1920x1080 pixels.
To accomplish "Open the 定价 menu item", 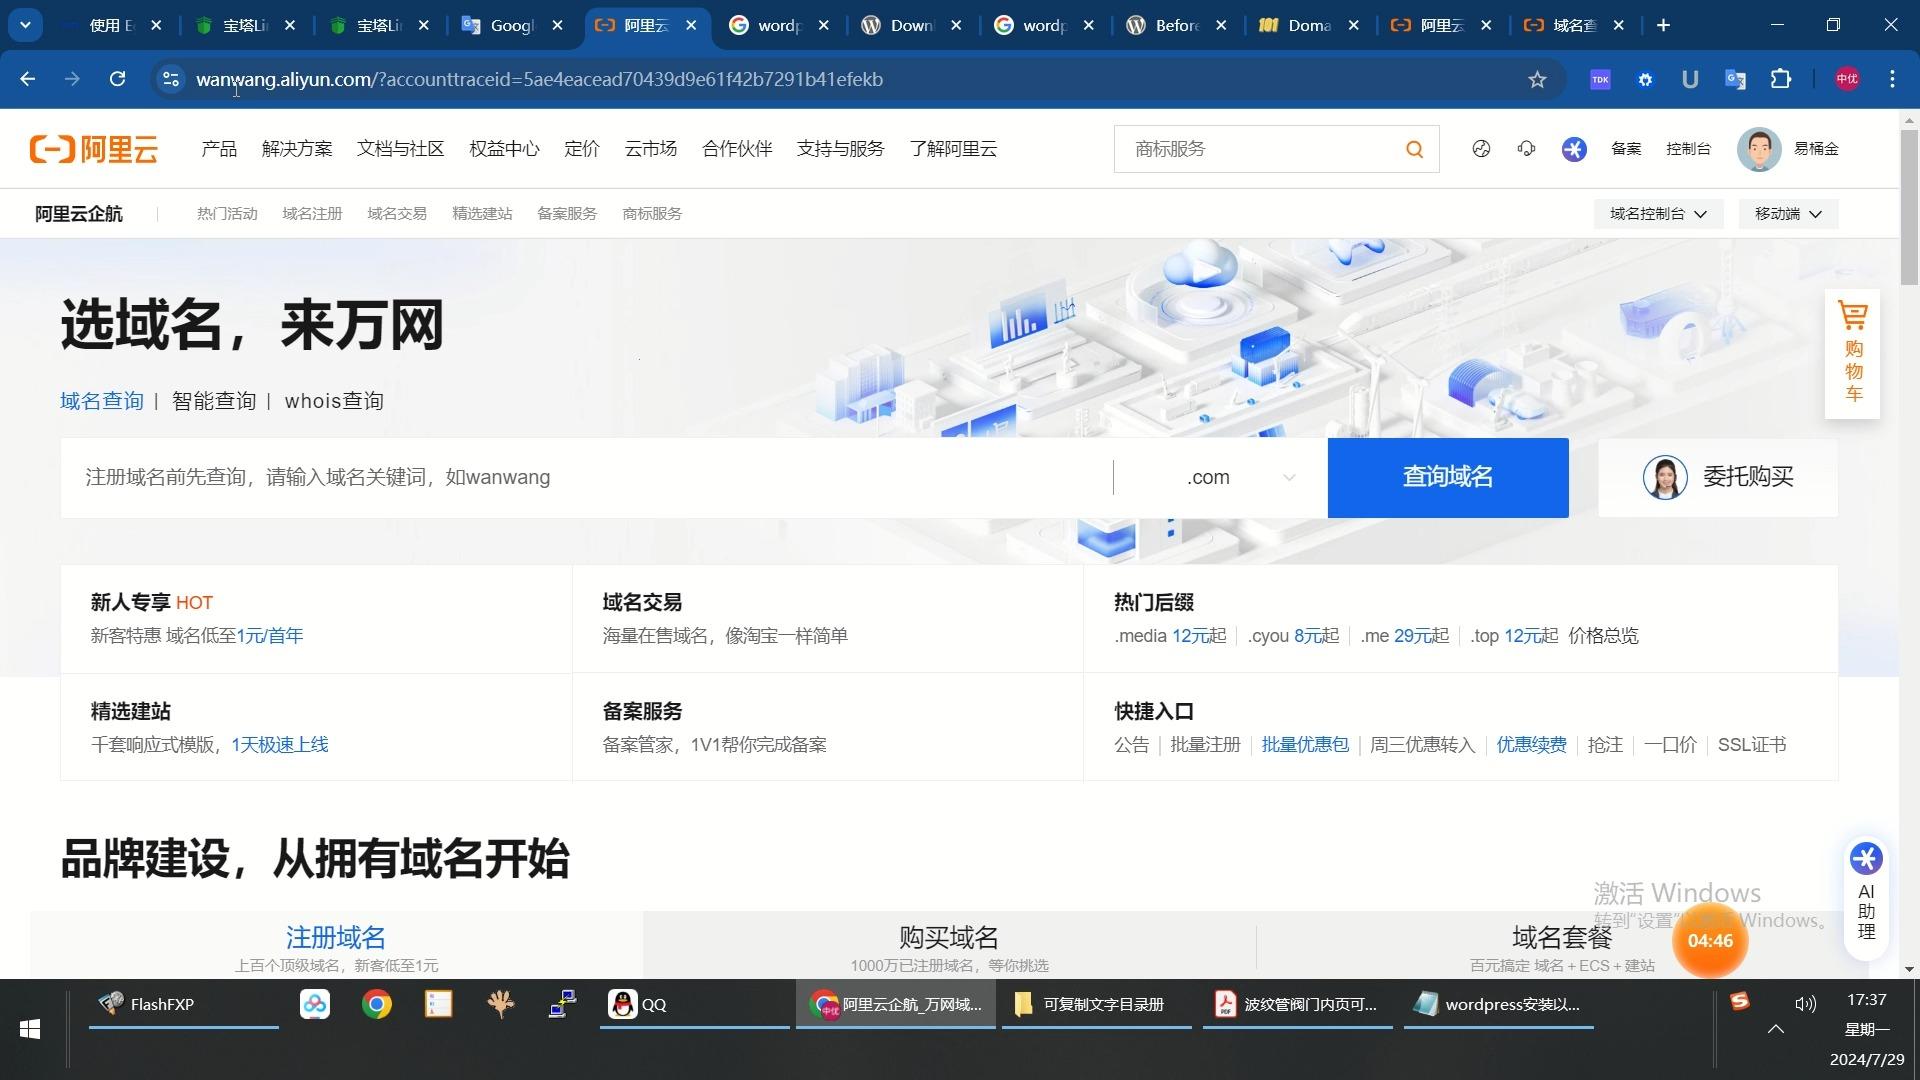I will click(582, 149).
